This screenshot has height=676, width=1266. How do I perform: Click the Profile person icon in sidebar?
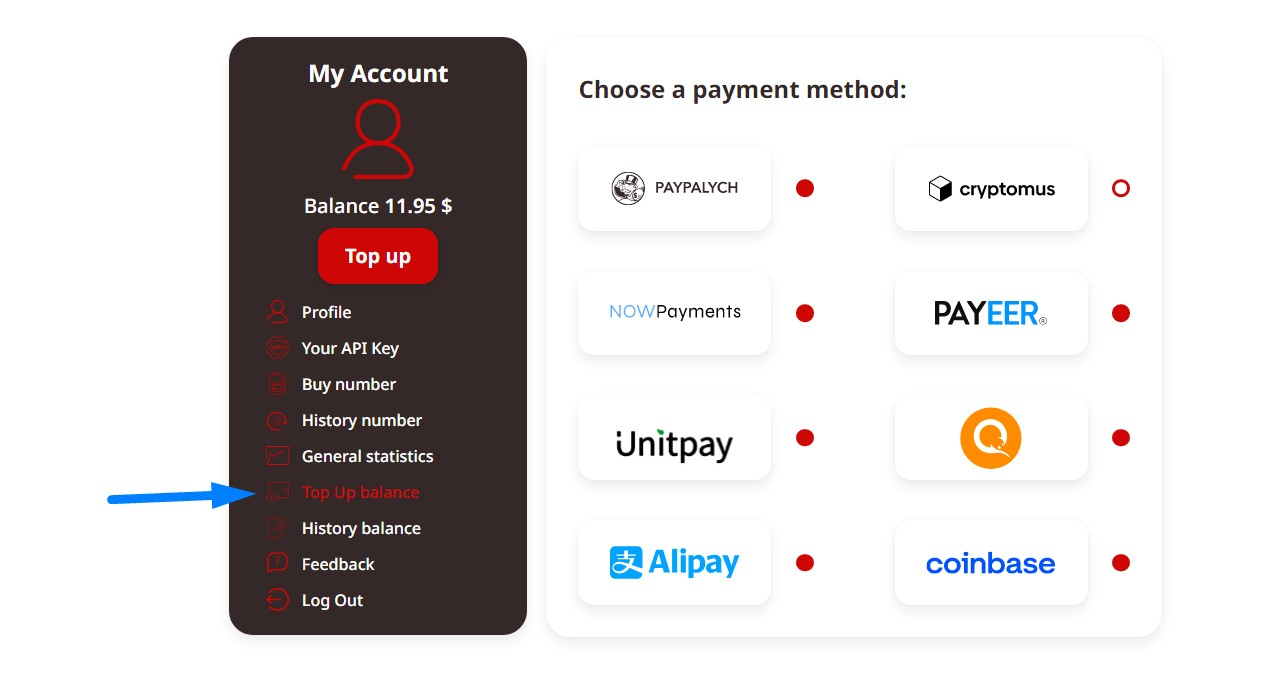coord(277,312)
